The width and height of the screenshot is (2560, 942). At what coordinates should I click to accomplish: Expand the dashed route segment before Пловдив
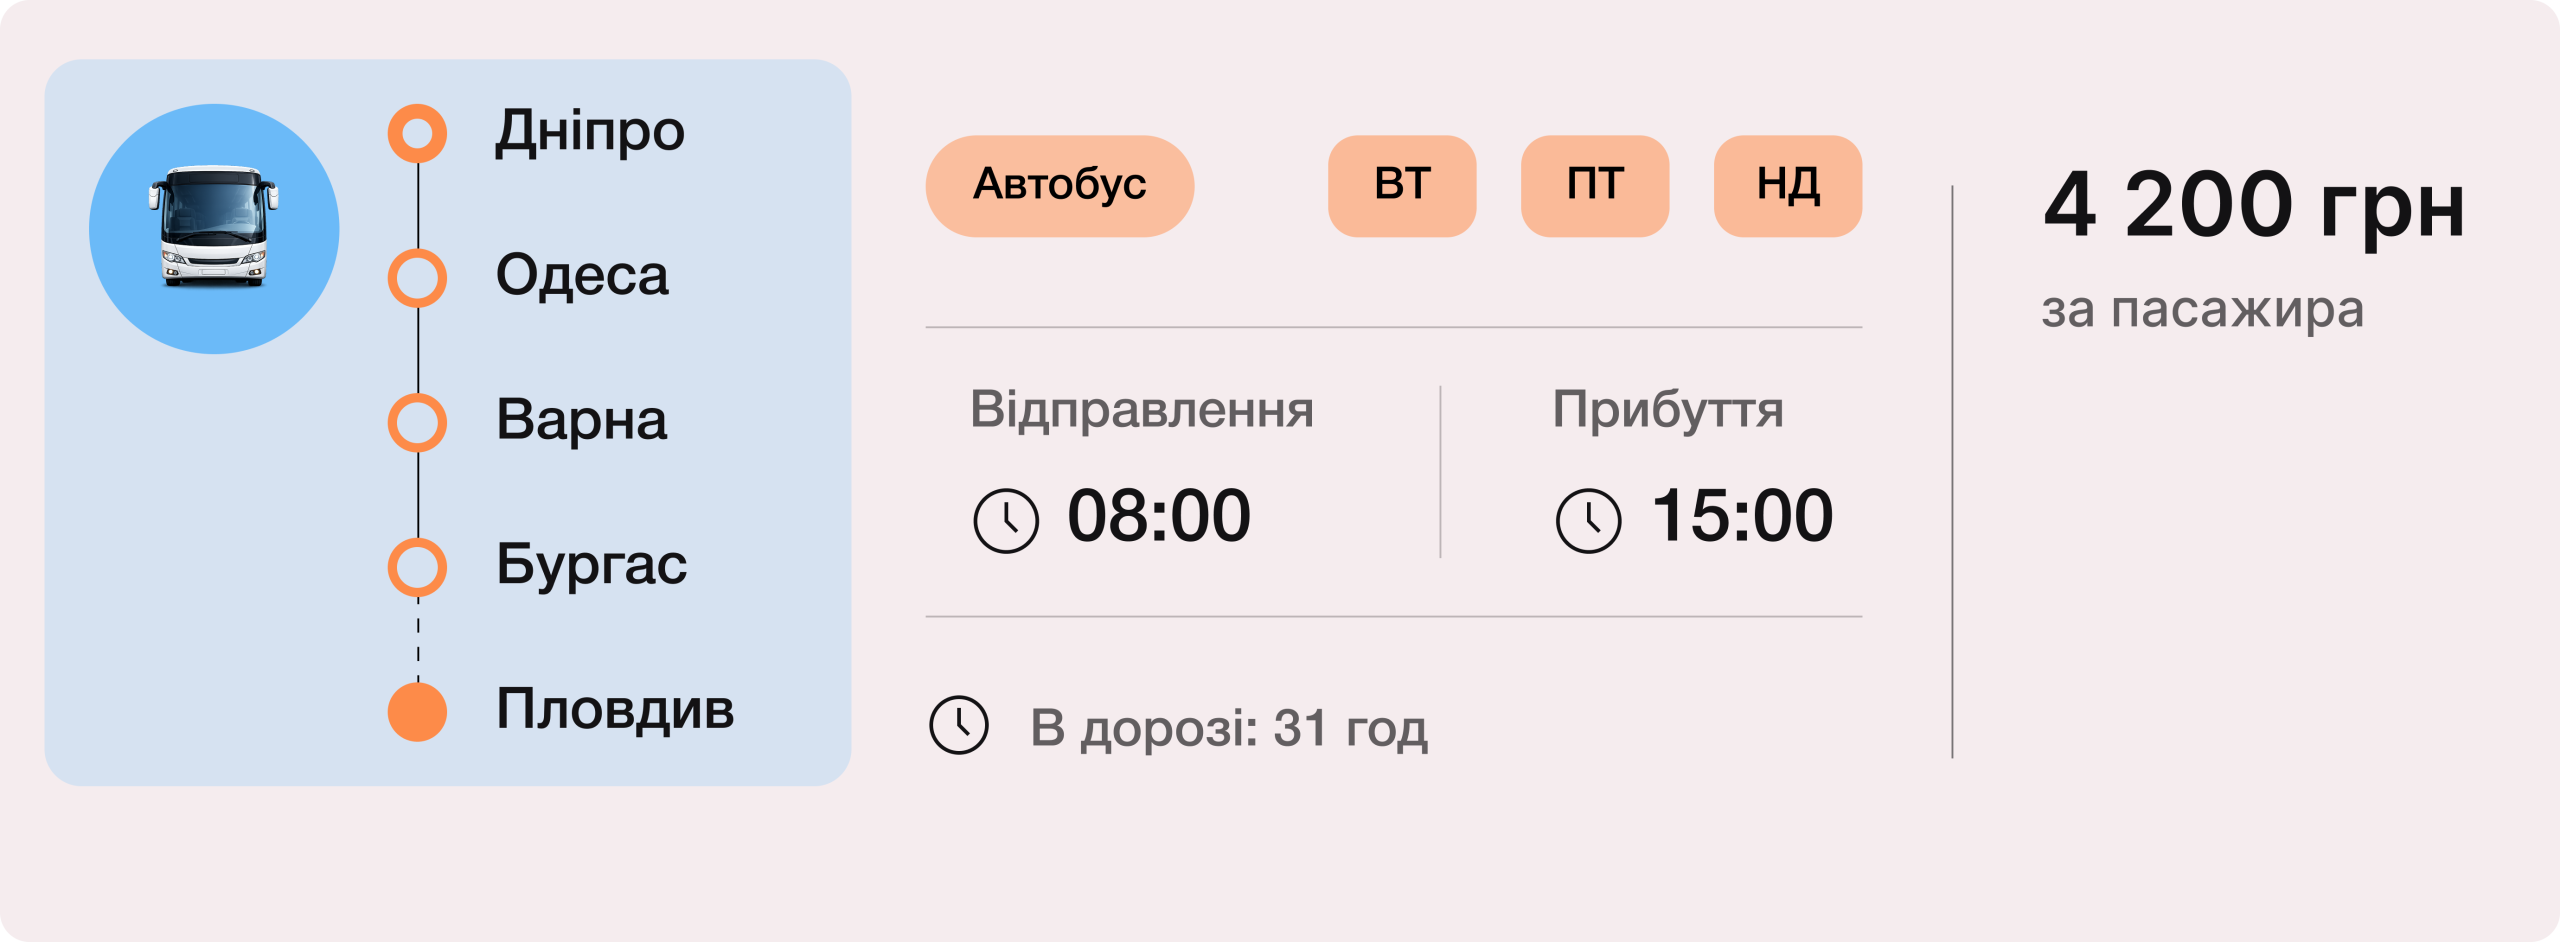[x=418, y=640]
